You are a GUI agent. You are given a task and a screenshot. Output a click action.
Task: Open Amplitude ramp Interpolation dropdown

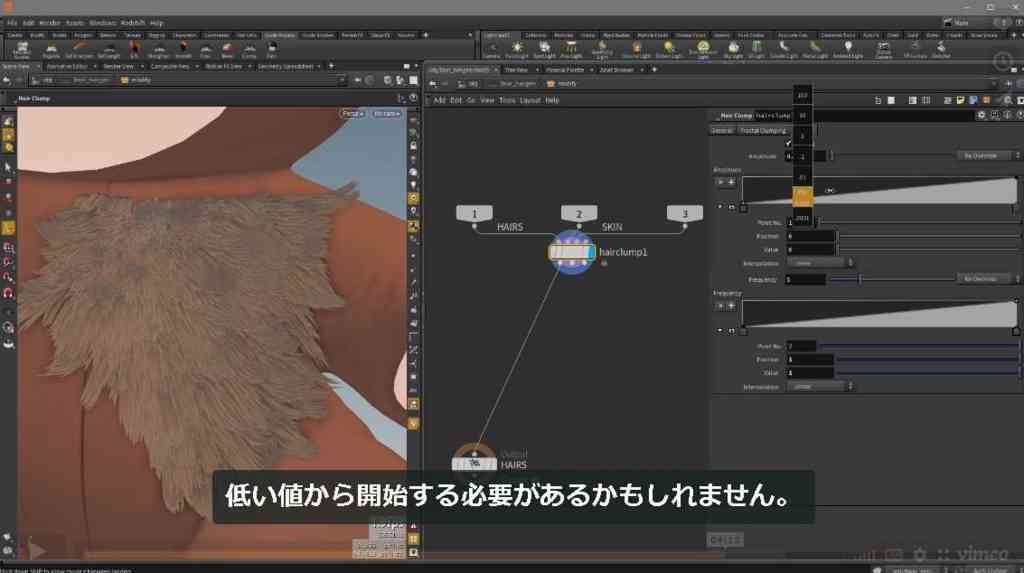(820, 263)
